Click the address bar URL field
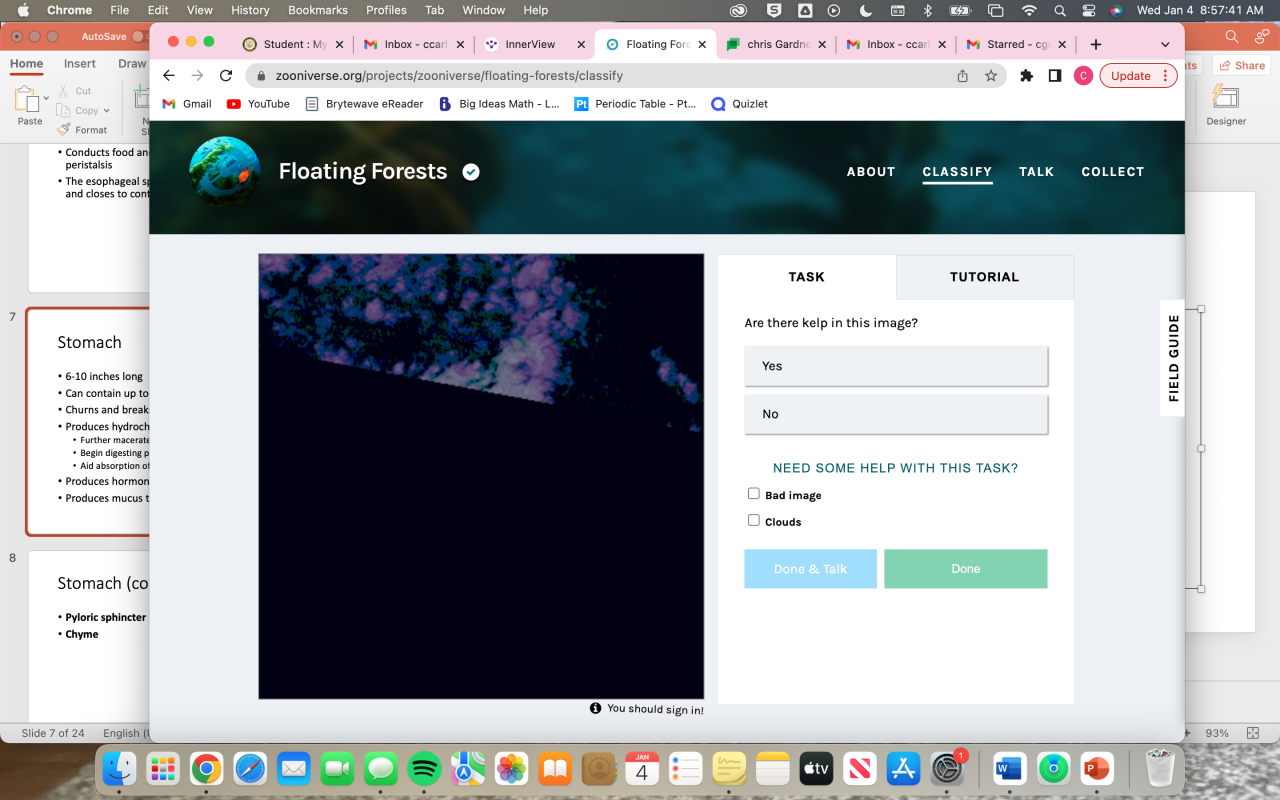Screen dimensions: 1280x800 coord(599,76)
